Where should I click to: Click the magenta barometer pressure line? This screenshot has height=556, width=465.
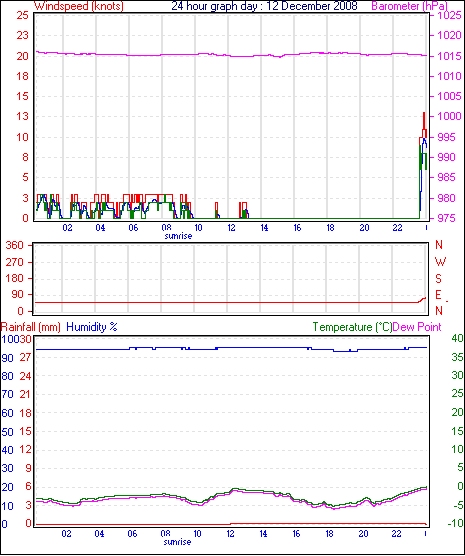(231, 55)
